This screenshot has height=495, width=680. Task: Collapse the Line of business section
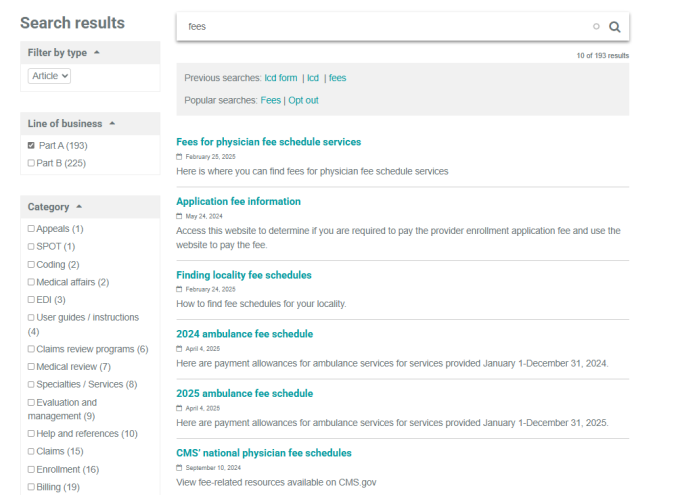pyautogui.click(x=112, y=124)
